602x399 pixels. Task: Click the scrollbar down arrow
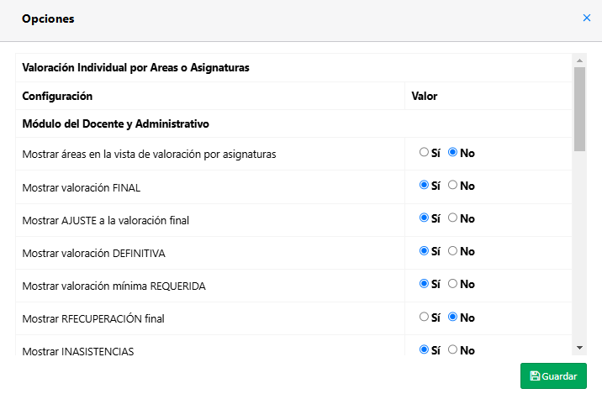pos(579,348)
